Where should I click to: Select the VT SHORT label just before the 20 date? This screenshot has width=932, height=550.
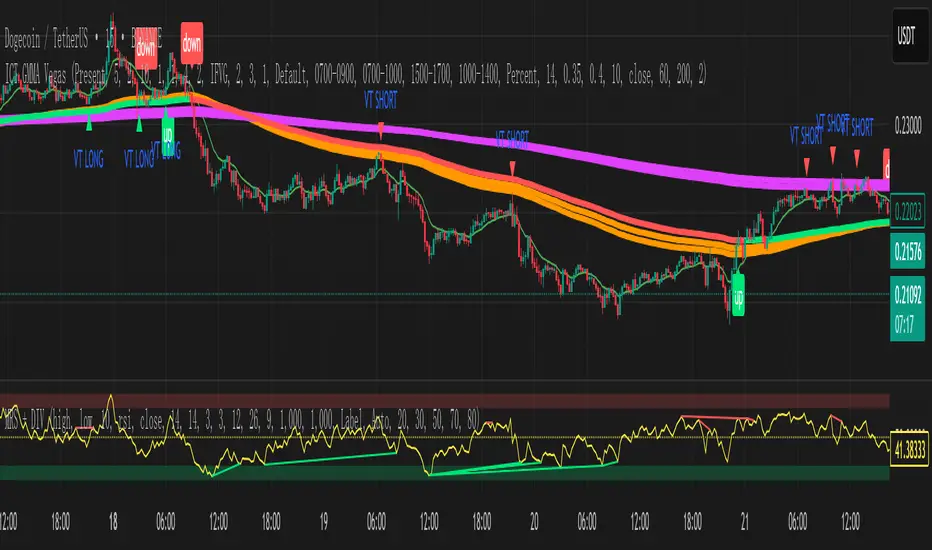click(x=512, y=140)
